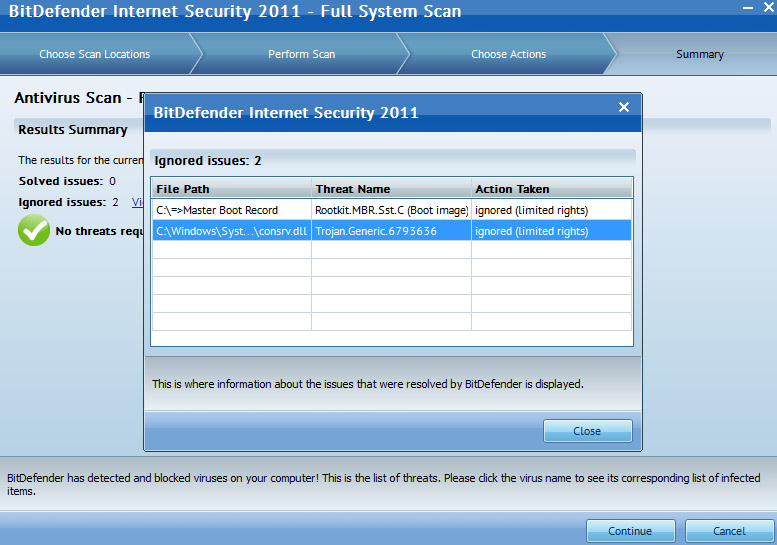Click the 'Solved issues: 0' text

tap(67, 181)
